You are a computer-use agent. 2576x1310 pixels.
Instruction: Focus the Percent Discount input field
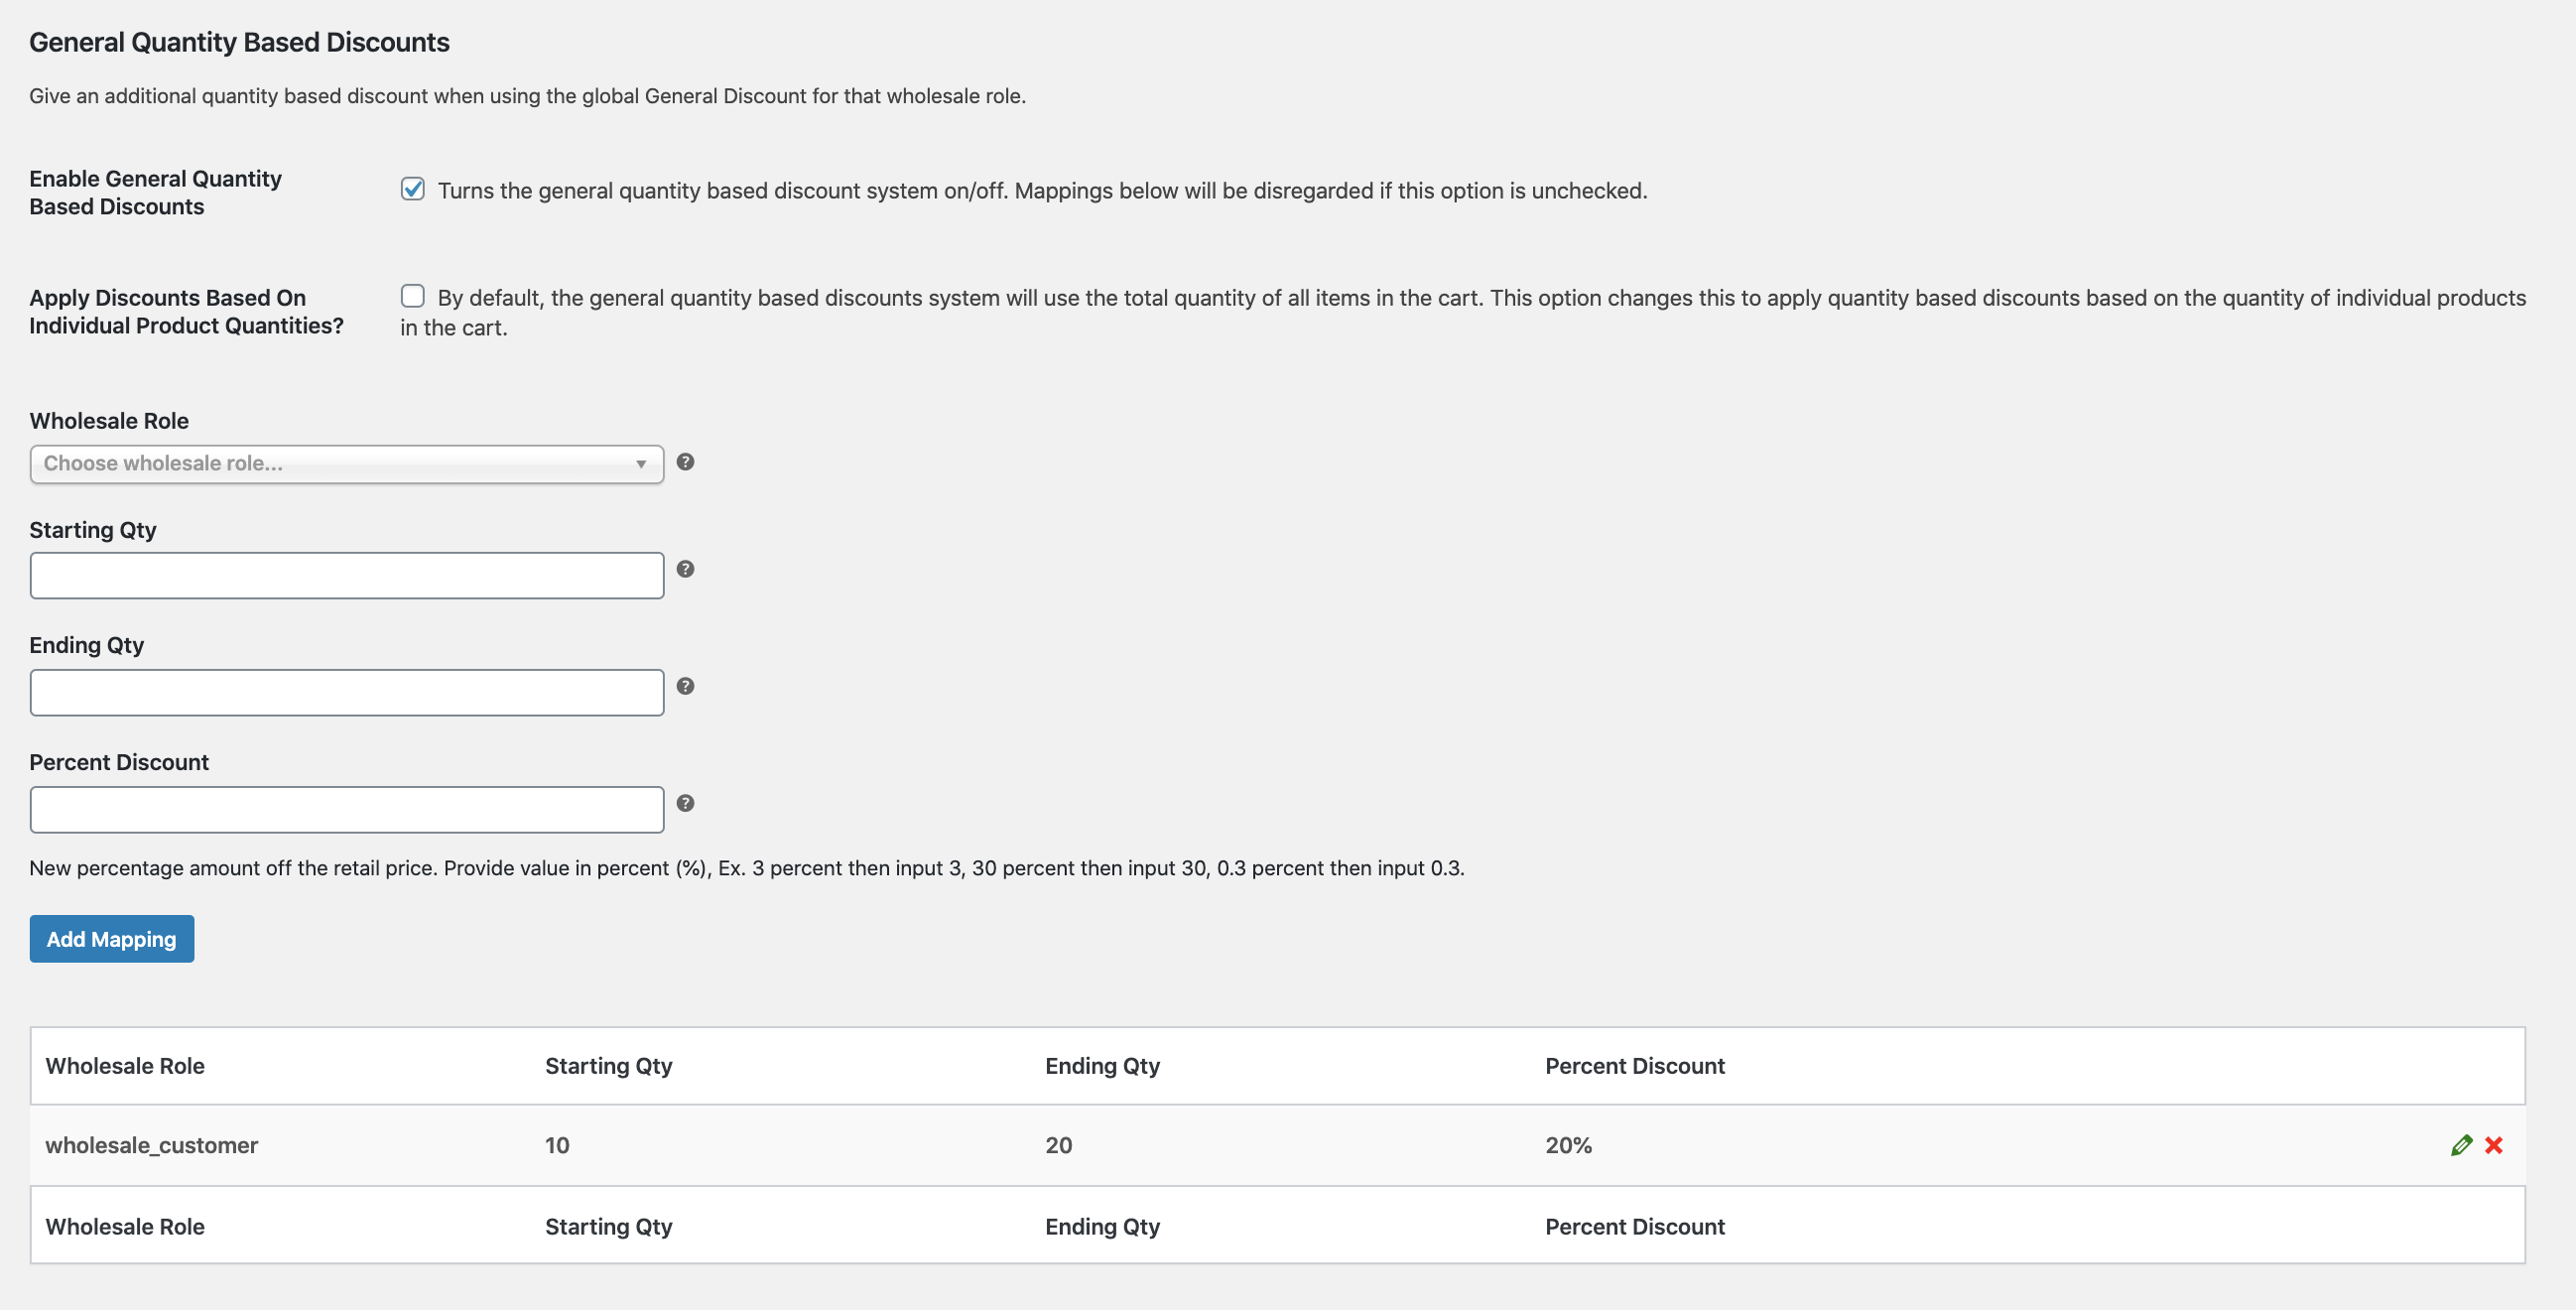click(347, 810)
